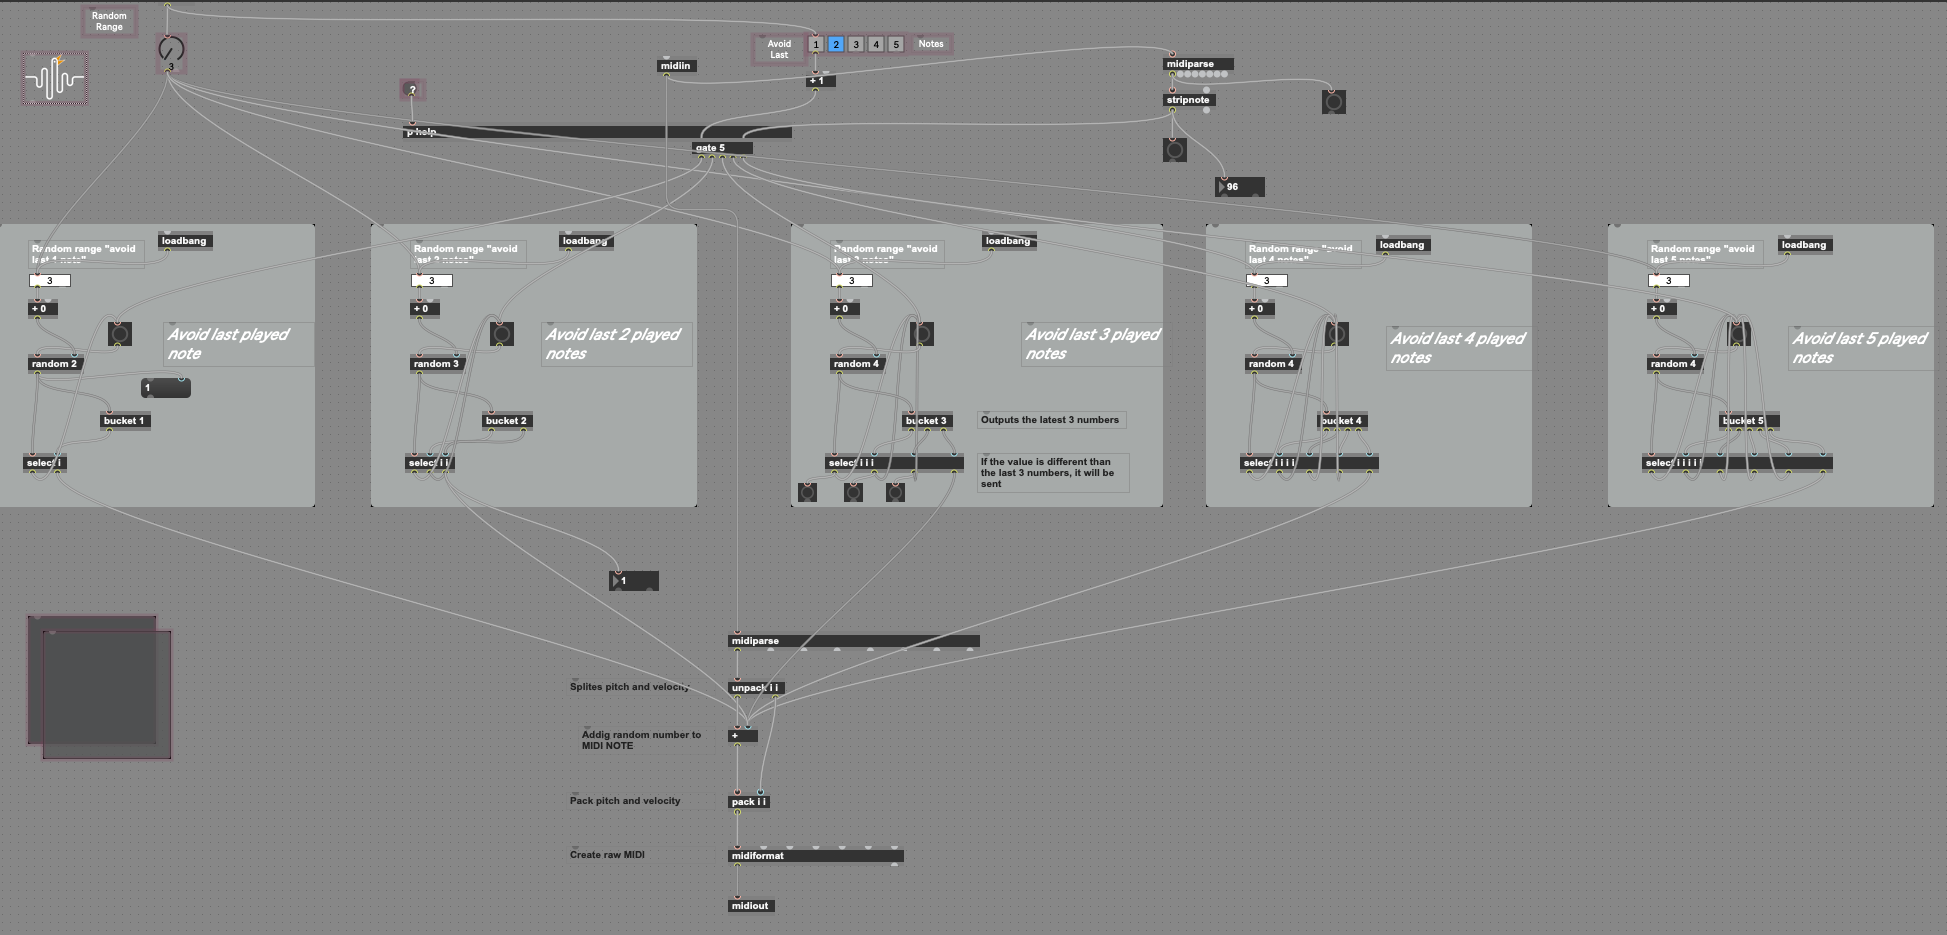The width and height of the screenshot is (1947, 935).
Task: Click comment 'Pack pitch and velocity'
Action: point(625,801)
